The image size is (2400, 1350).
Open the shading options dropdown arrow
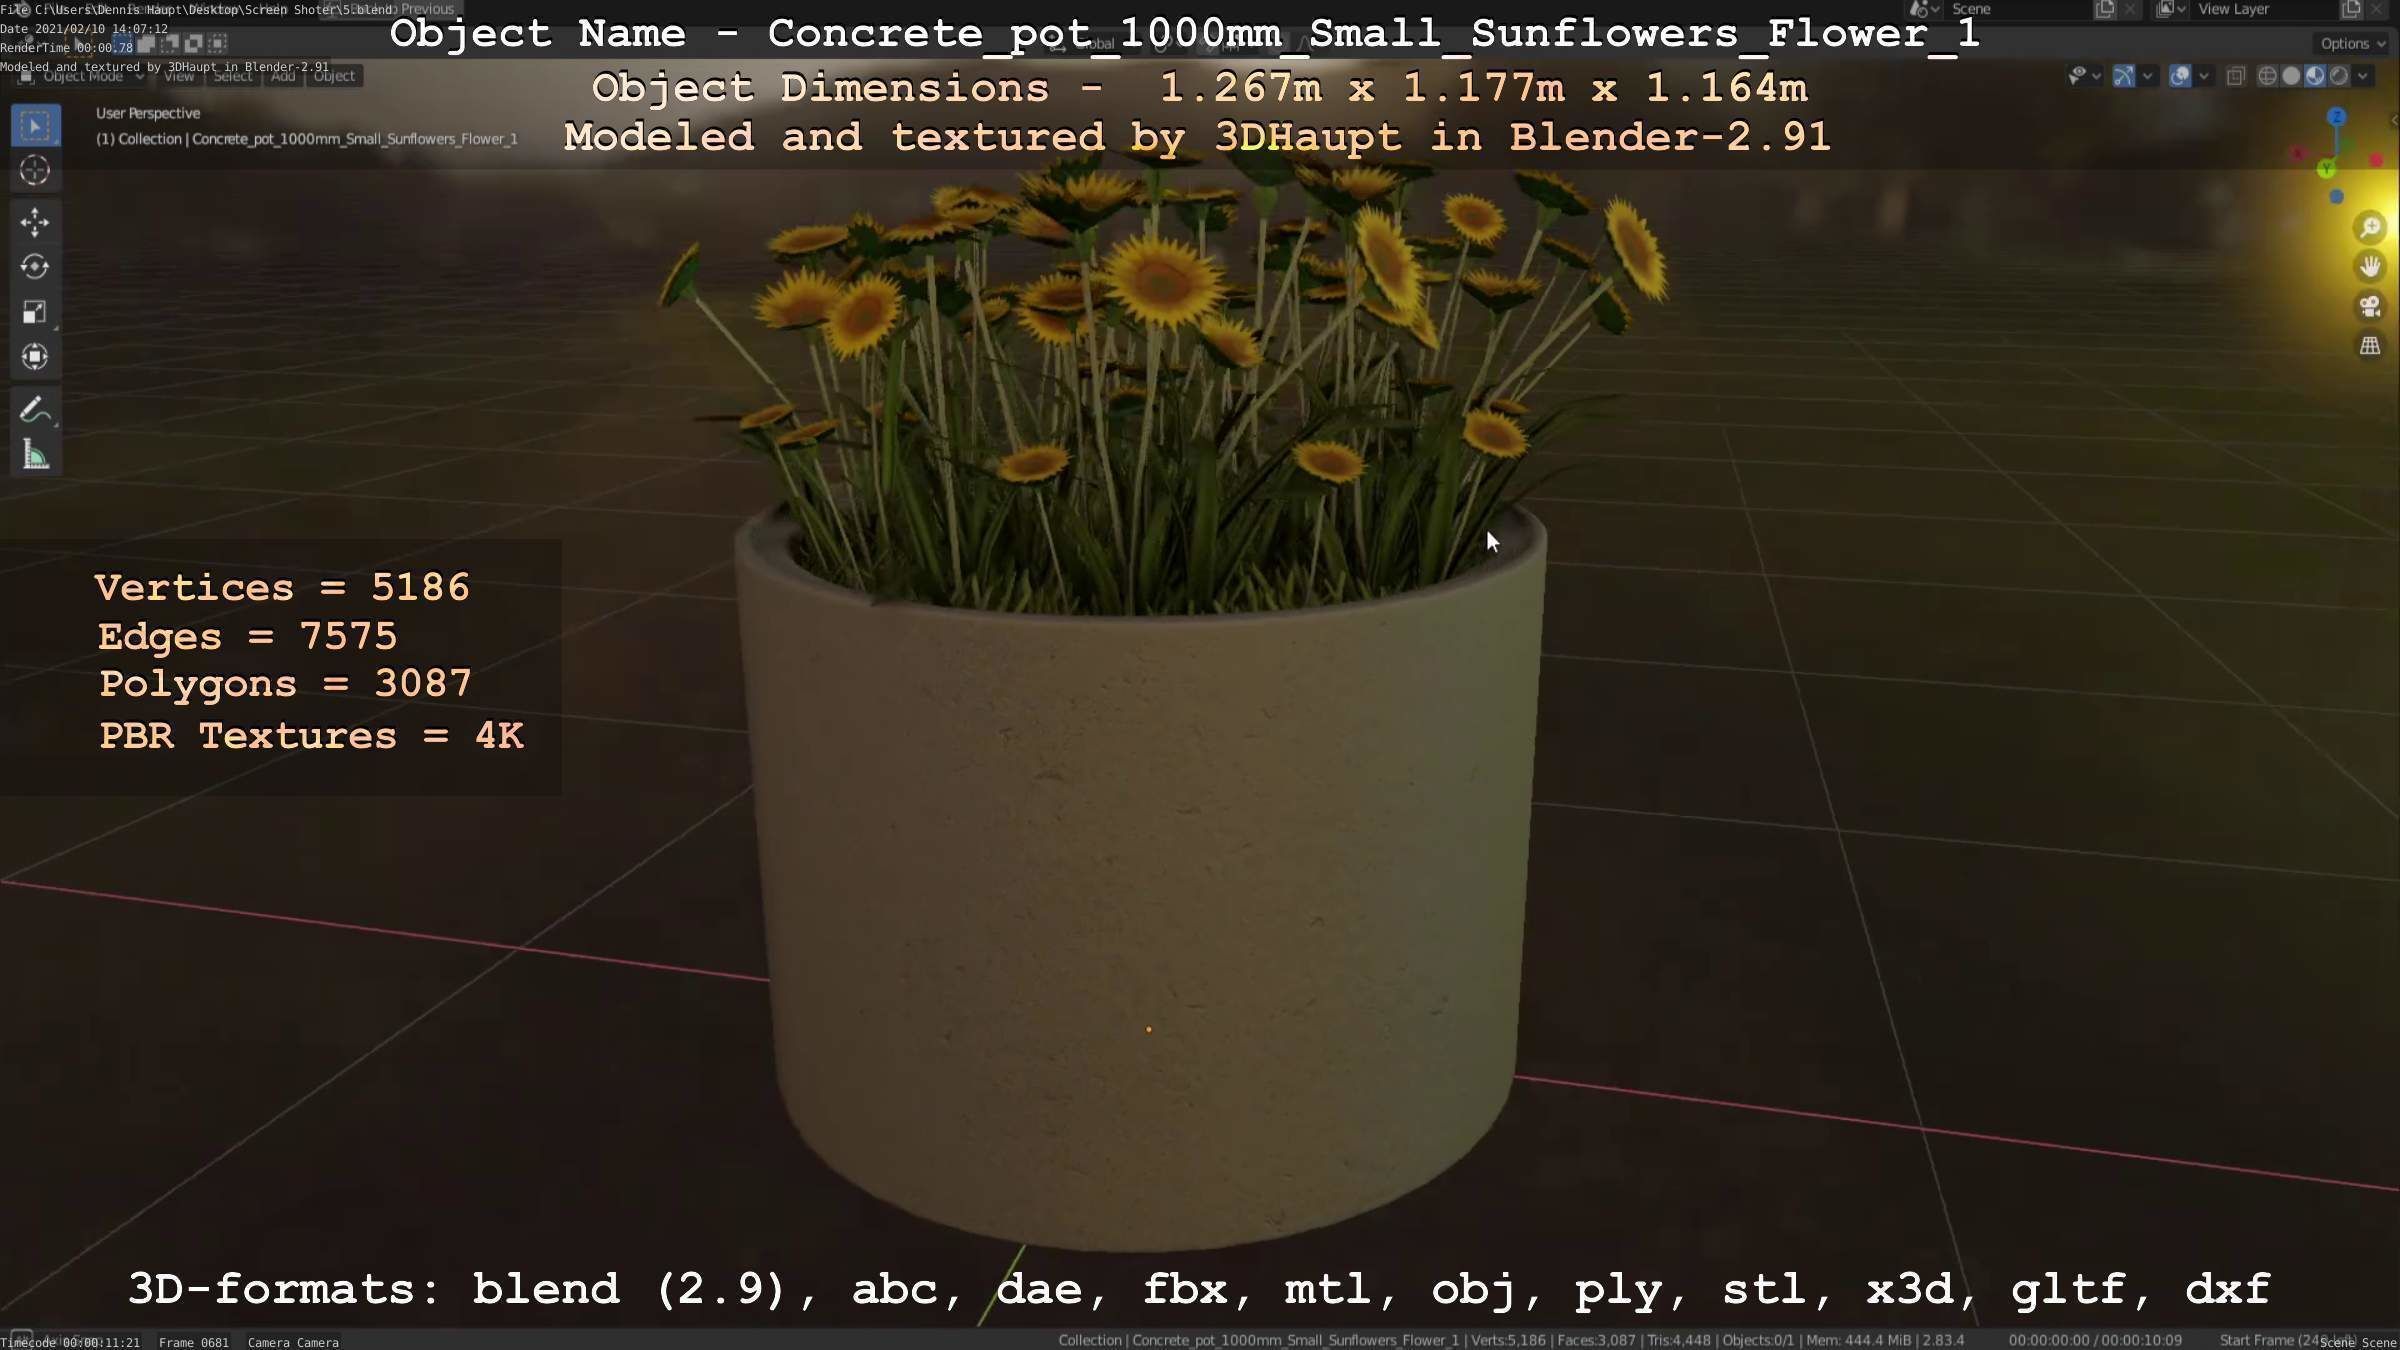pos(2363,76)
